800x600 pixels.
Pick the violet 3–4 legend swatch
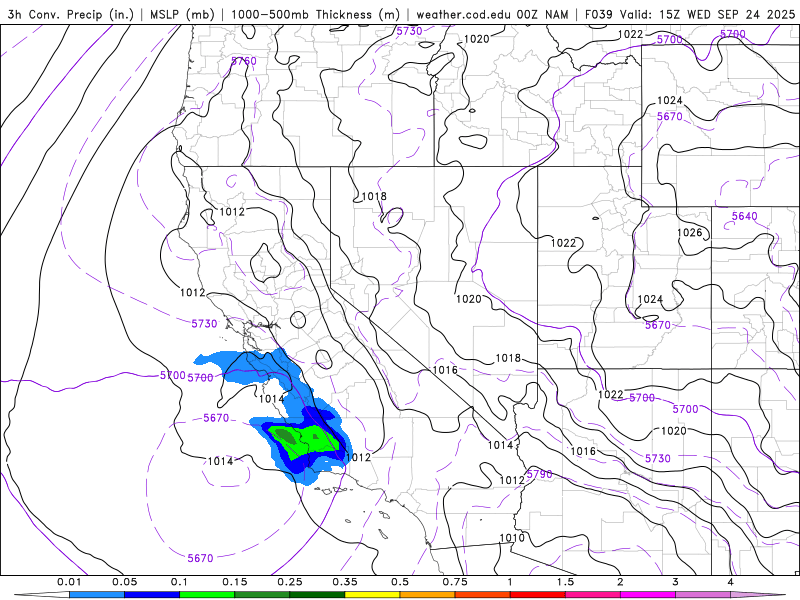tap(703, 595)
